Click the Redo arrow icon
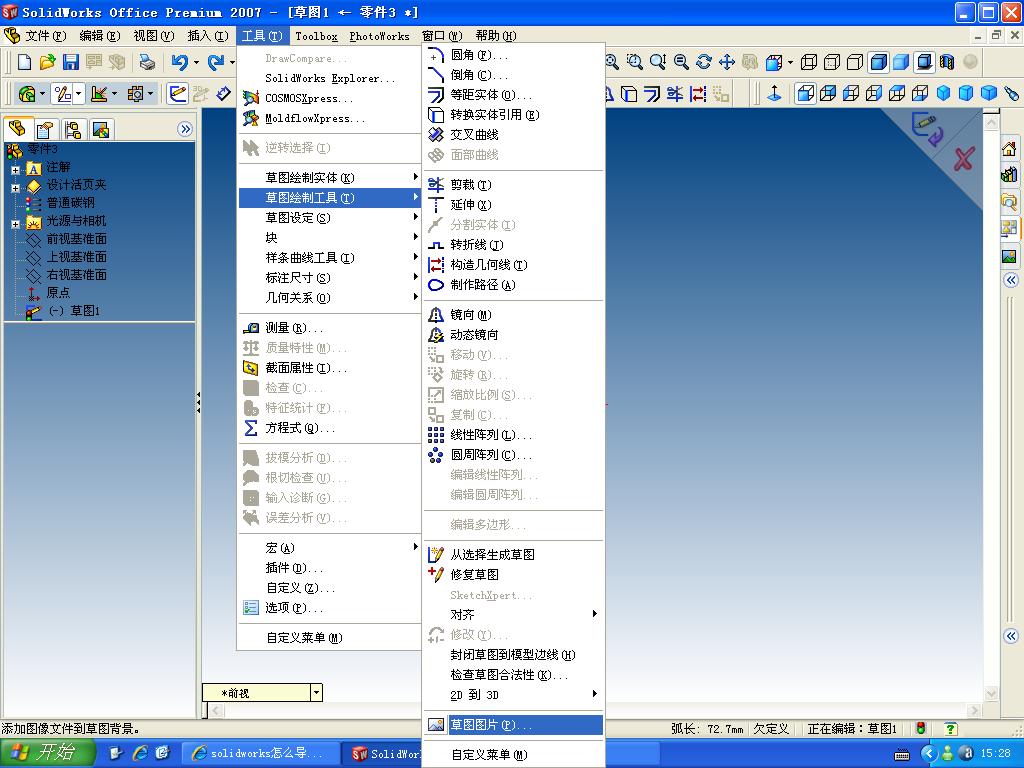This screenshot has height=768, width=1024. tap(216, 62)
